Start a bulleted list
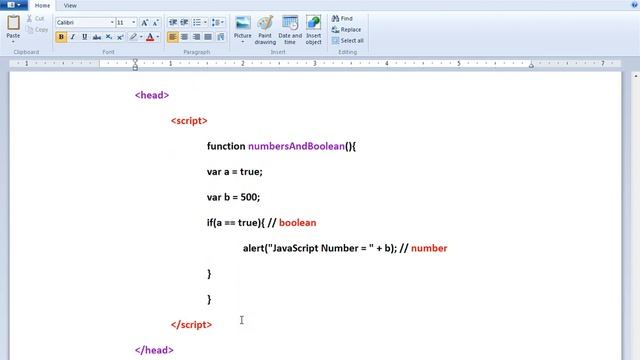640x360 pixels. tap(197, 22)
